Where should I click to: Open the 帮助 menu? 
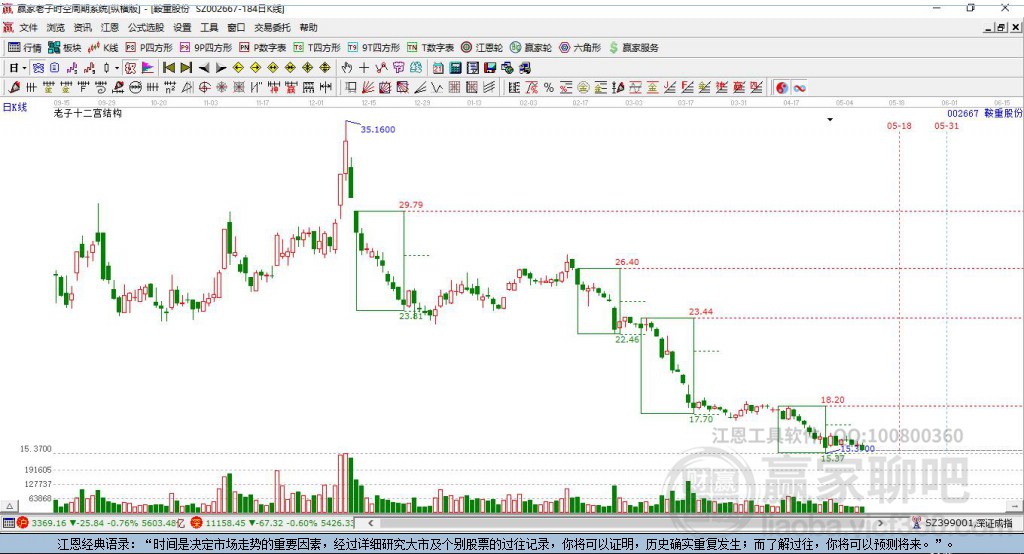tap(308, 27)
